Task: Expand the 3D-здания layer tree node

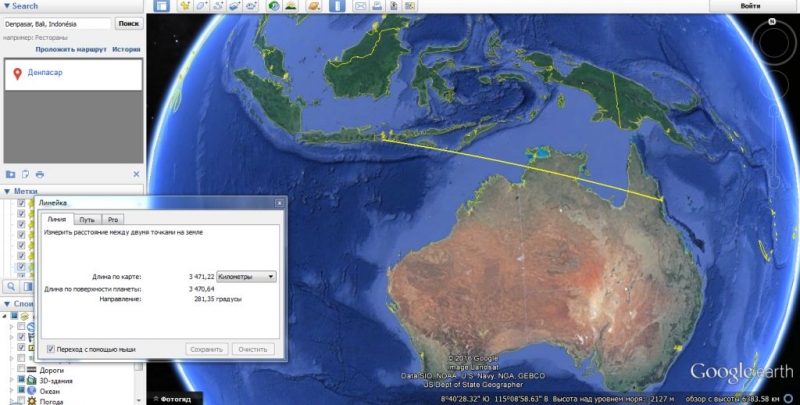Action: coord(12,381)
